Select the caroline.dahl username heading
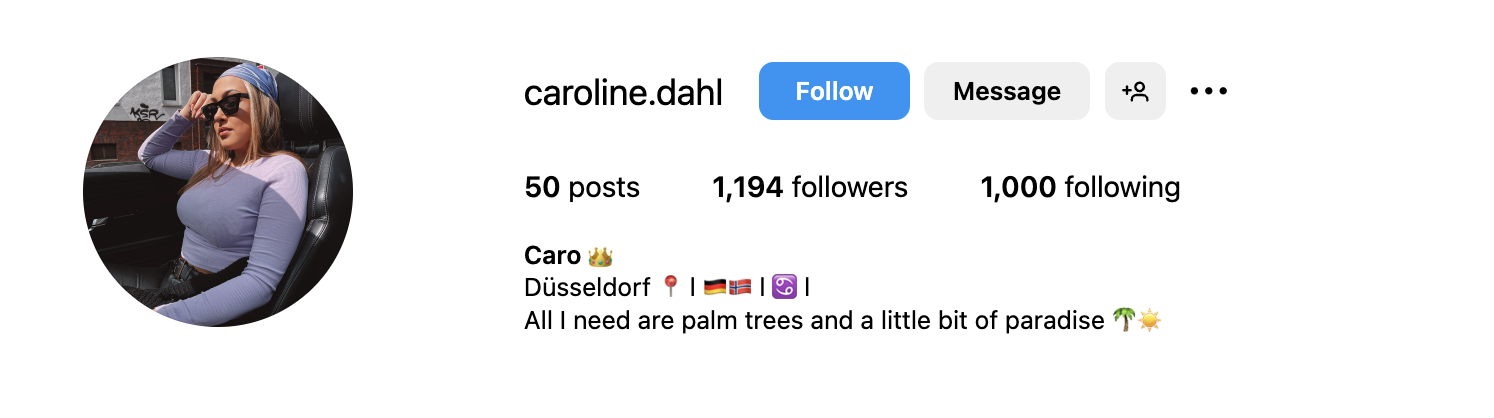This screenshot has width=1494, height=418. [x=623, y=92]
